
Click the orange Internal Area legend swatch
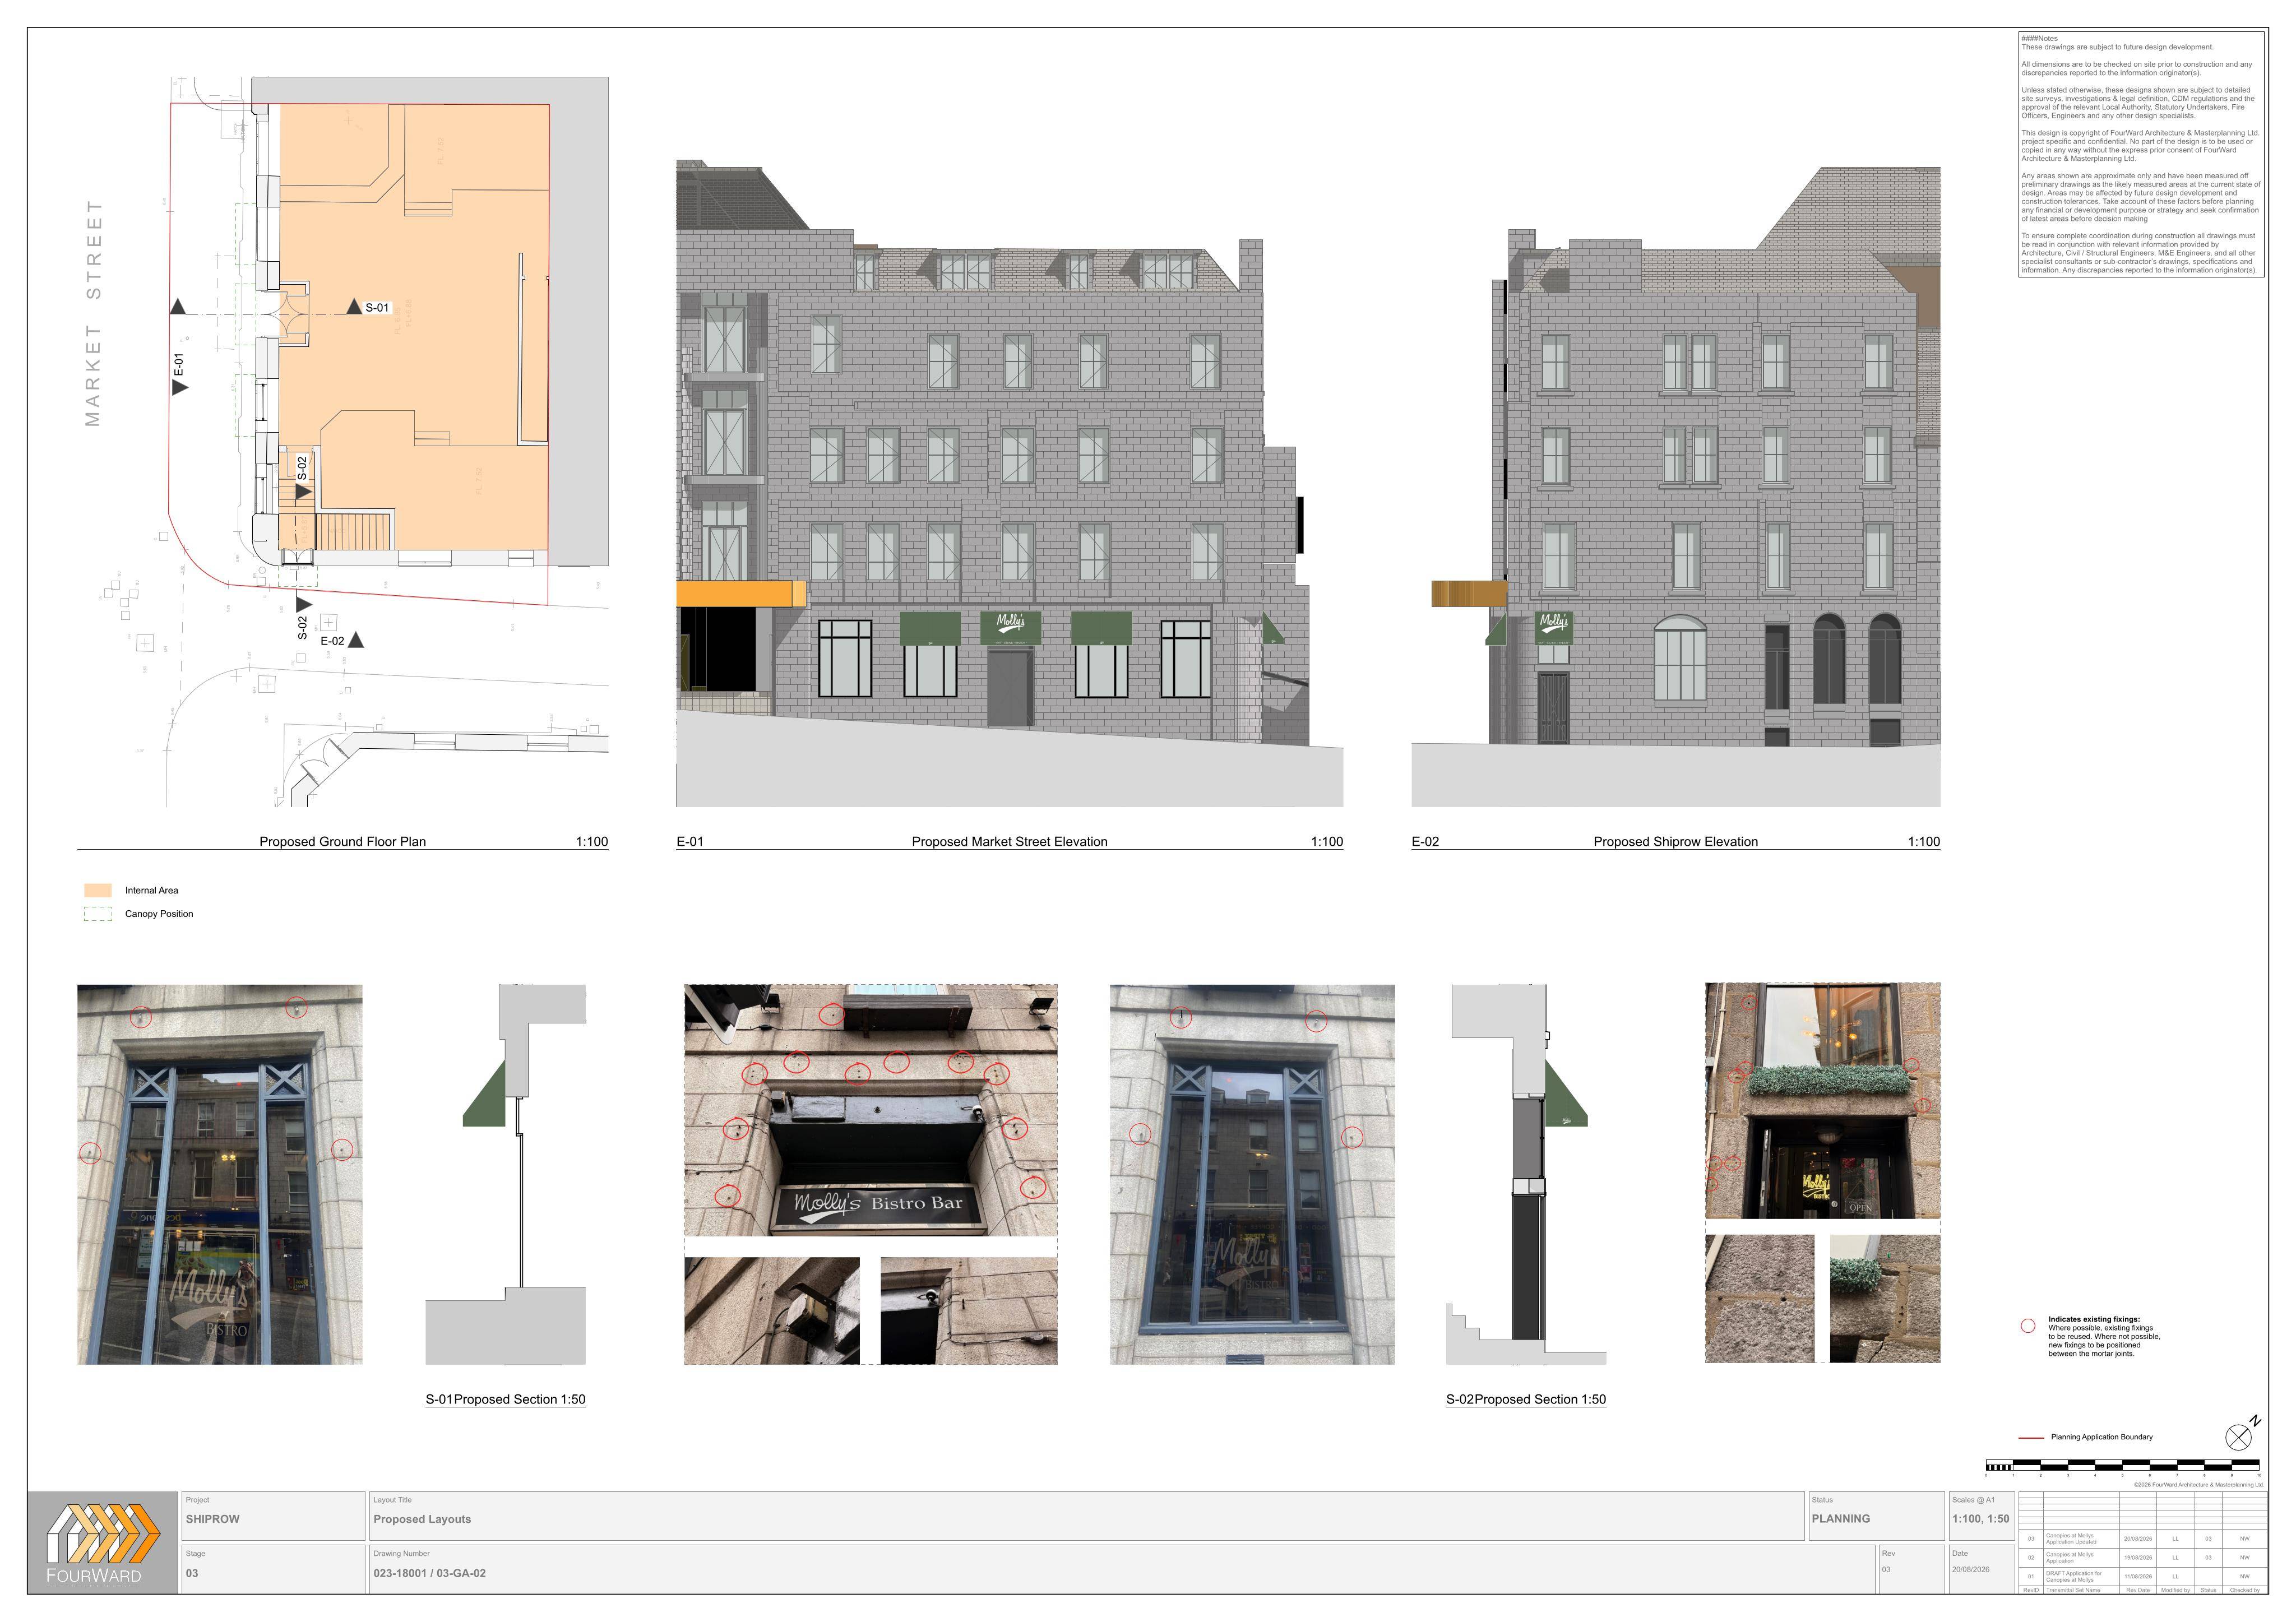pyautogui.click(x=98, y=890)
